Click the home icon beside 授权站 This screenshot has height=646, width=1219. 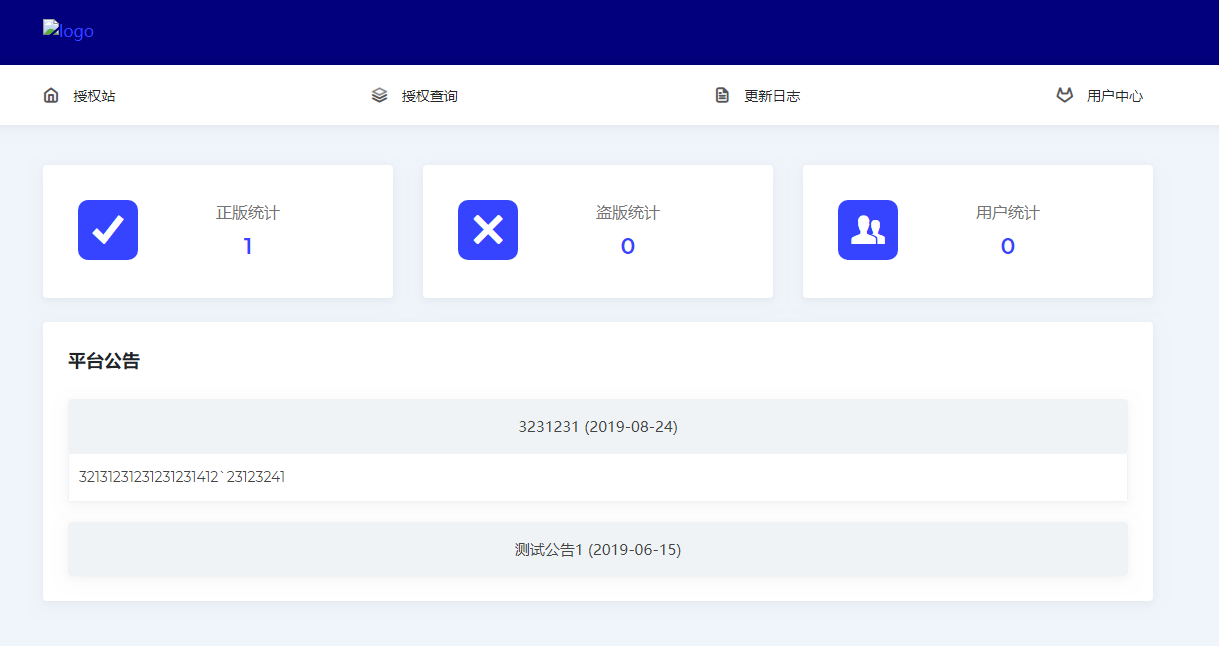[51, 94]
